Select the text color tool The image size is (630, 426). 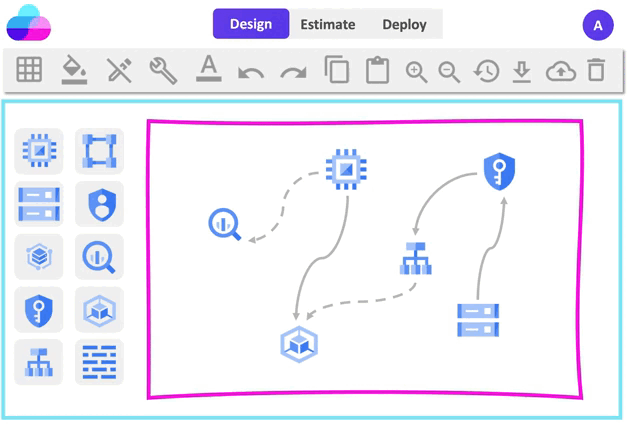[x=209, y=68]
